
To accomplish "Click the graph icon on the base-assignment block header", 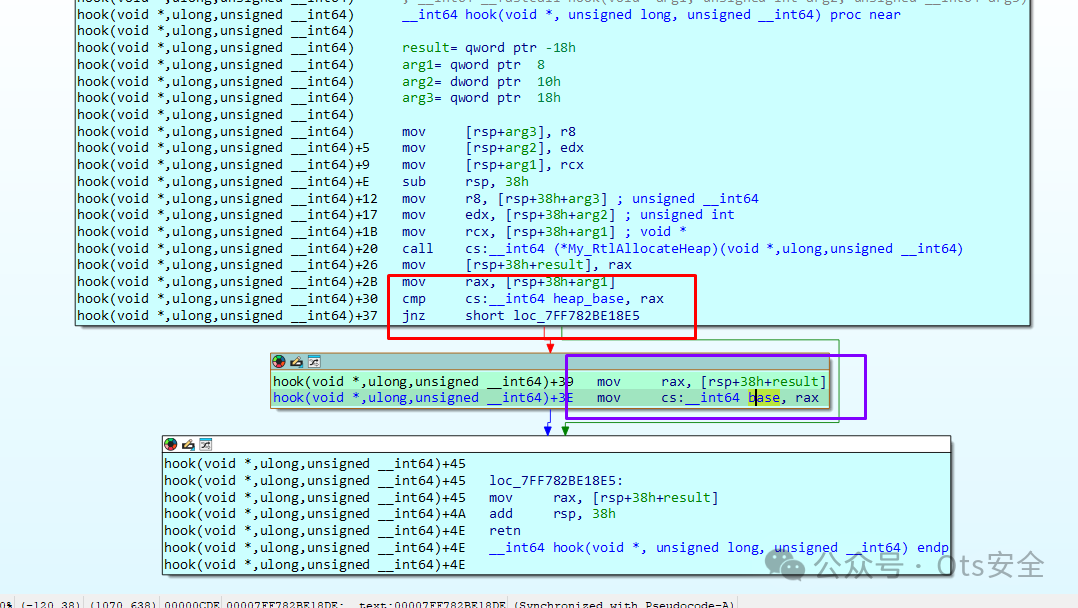I will (314, 362).
